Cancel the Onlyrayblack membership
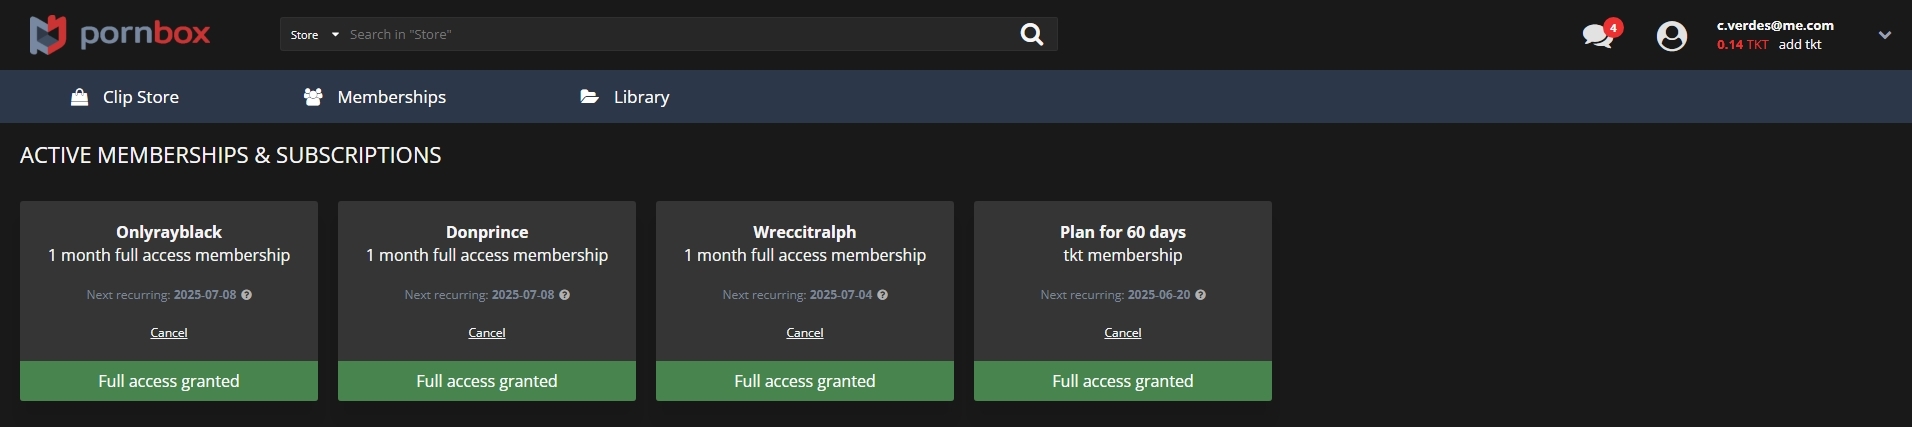The image size is (1912, 427). (x=169, y=333)
